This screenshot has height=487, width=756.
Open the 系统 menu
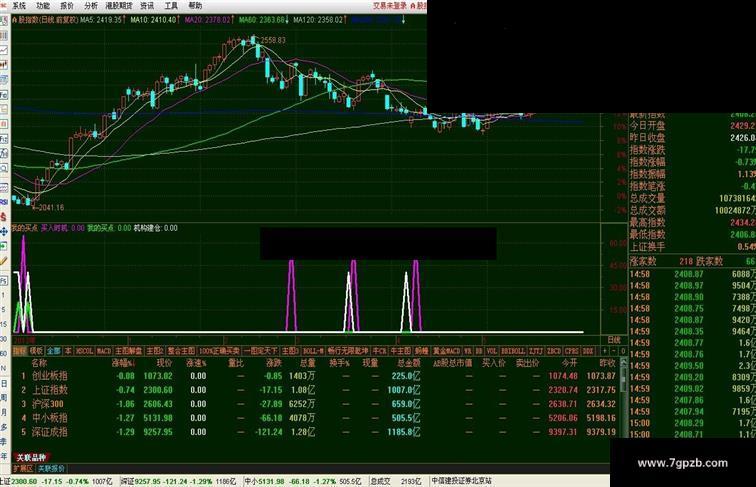19,6
